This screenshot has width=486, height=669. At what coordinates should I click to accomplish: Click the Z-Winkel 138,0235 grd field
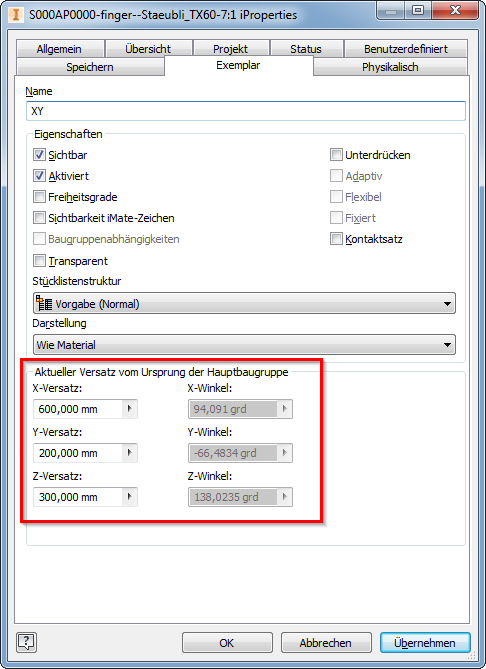[233, 497]
